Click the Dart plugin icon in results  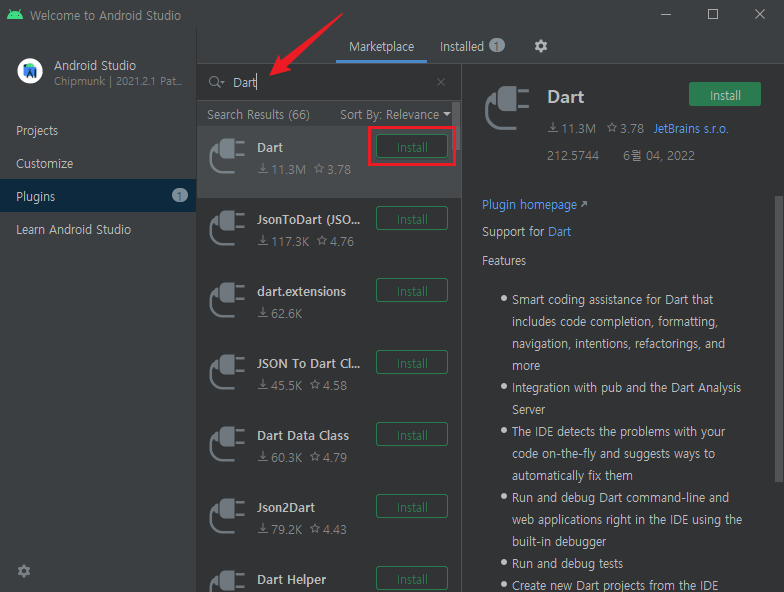click(228, 156)
